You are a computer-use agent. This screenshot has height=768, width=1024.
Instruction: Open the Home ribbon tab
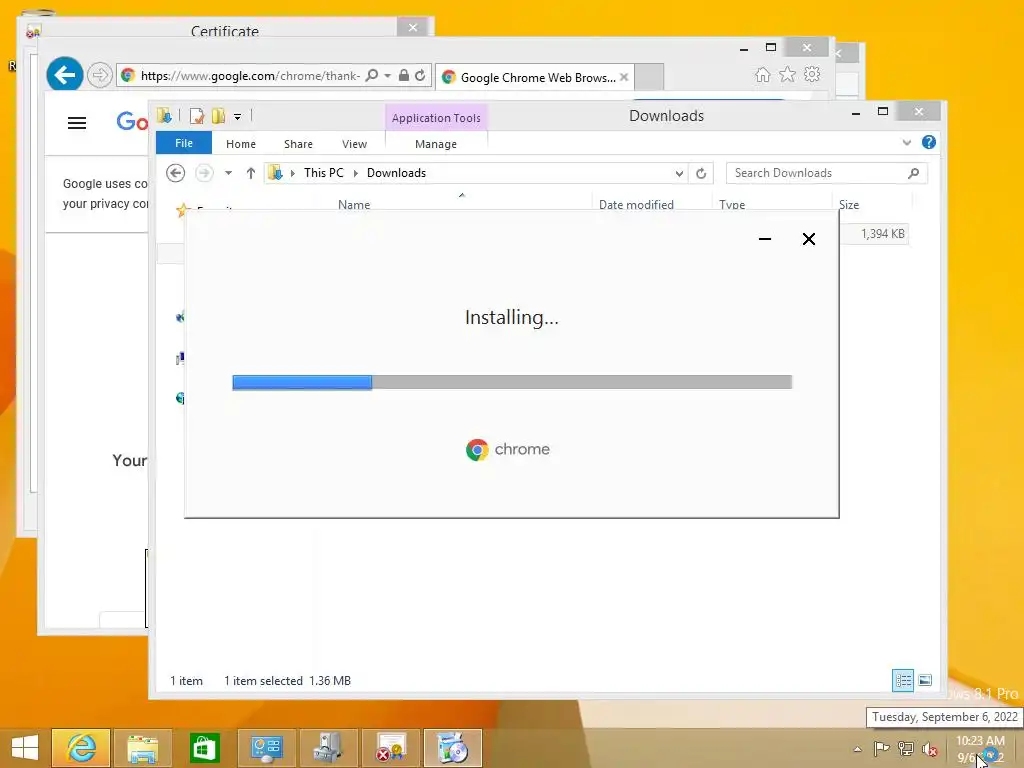coord(241,144)
